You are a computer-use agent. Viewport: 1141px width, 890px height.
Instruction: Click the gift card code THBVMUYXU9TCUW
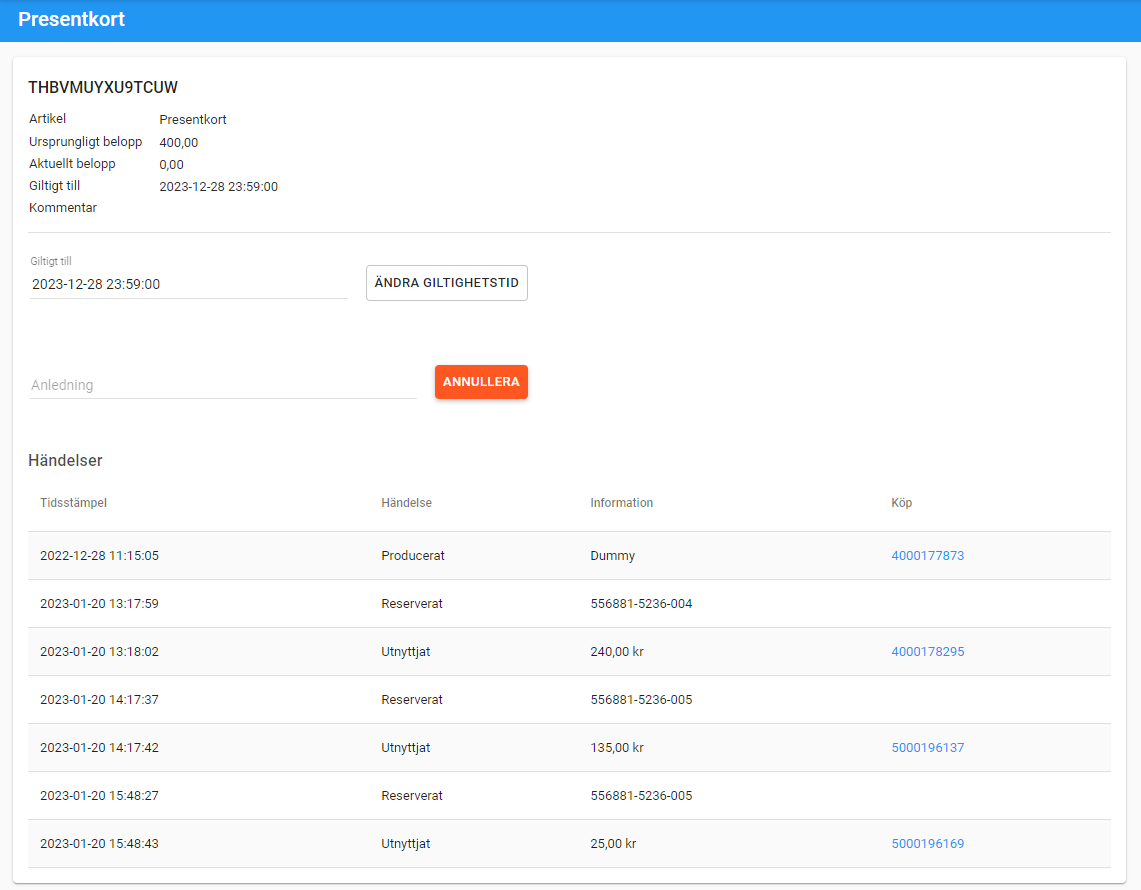pos(103,88)
